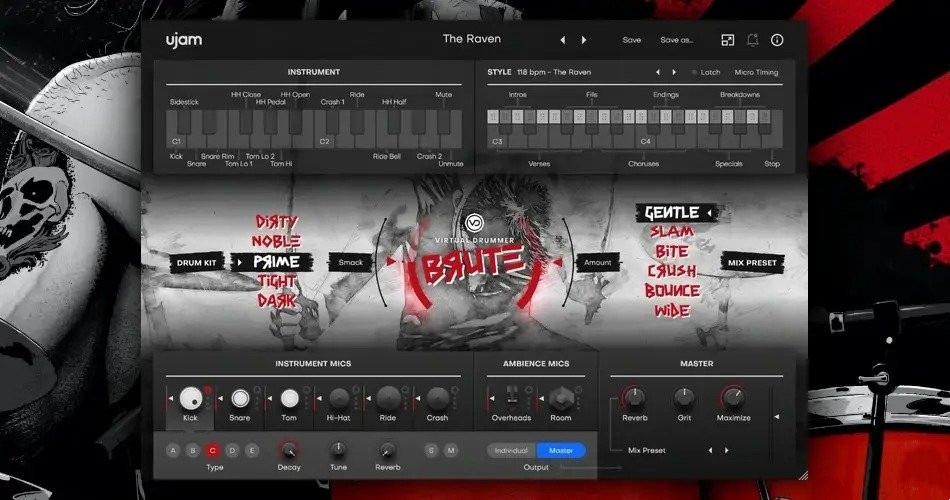
Task: Mute channel with M button
Action: [x=451, y=450]
